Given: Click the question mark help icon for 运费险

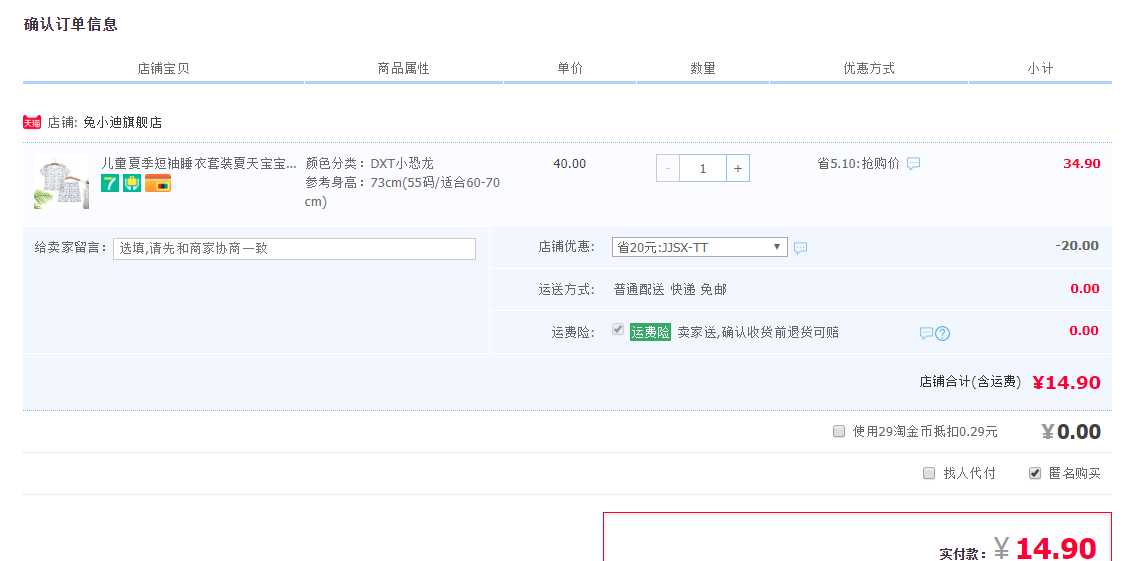Looking at the screenshot, I should coord(942,334).
